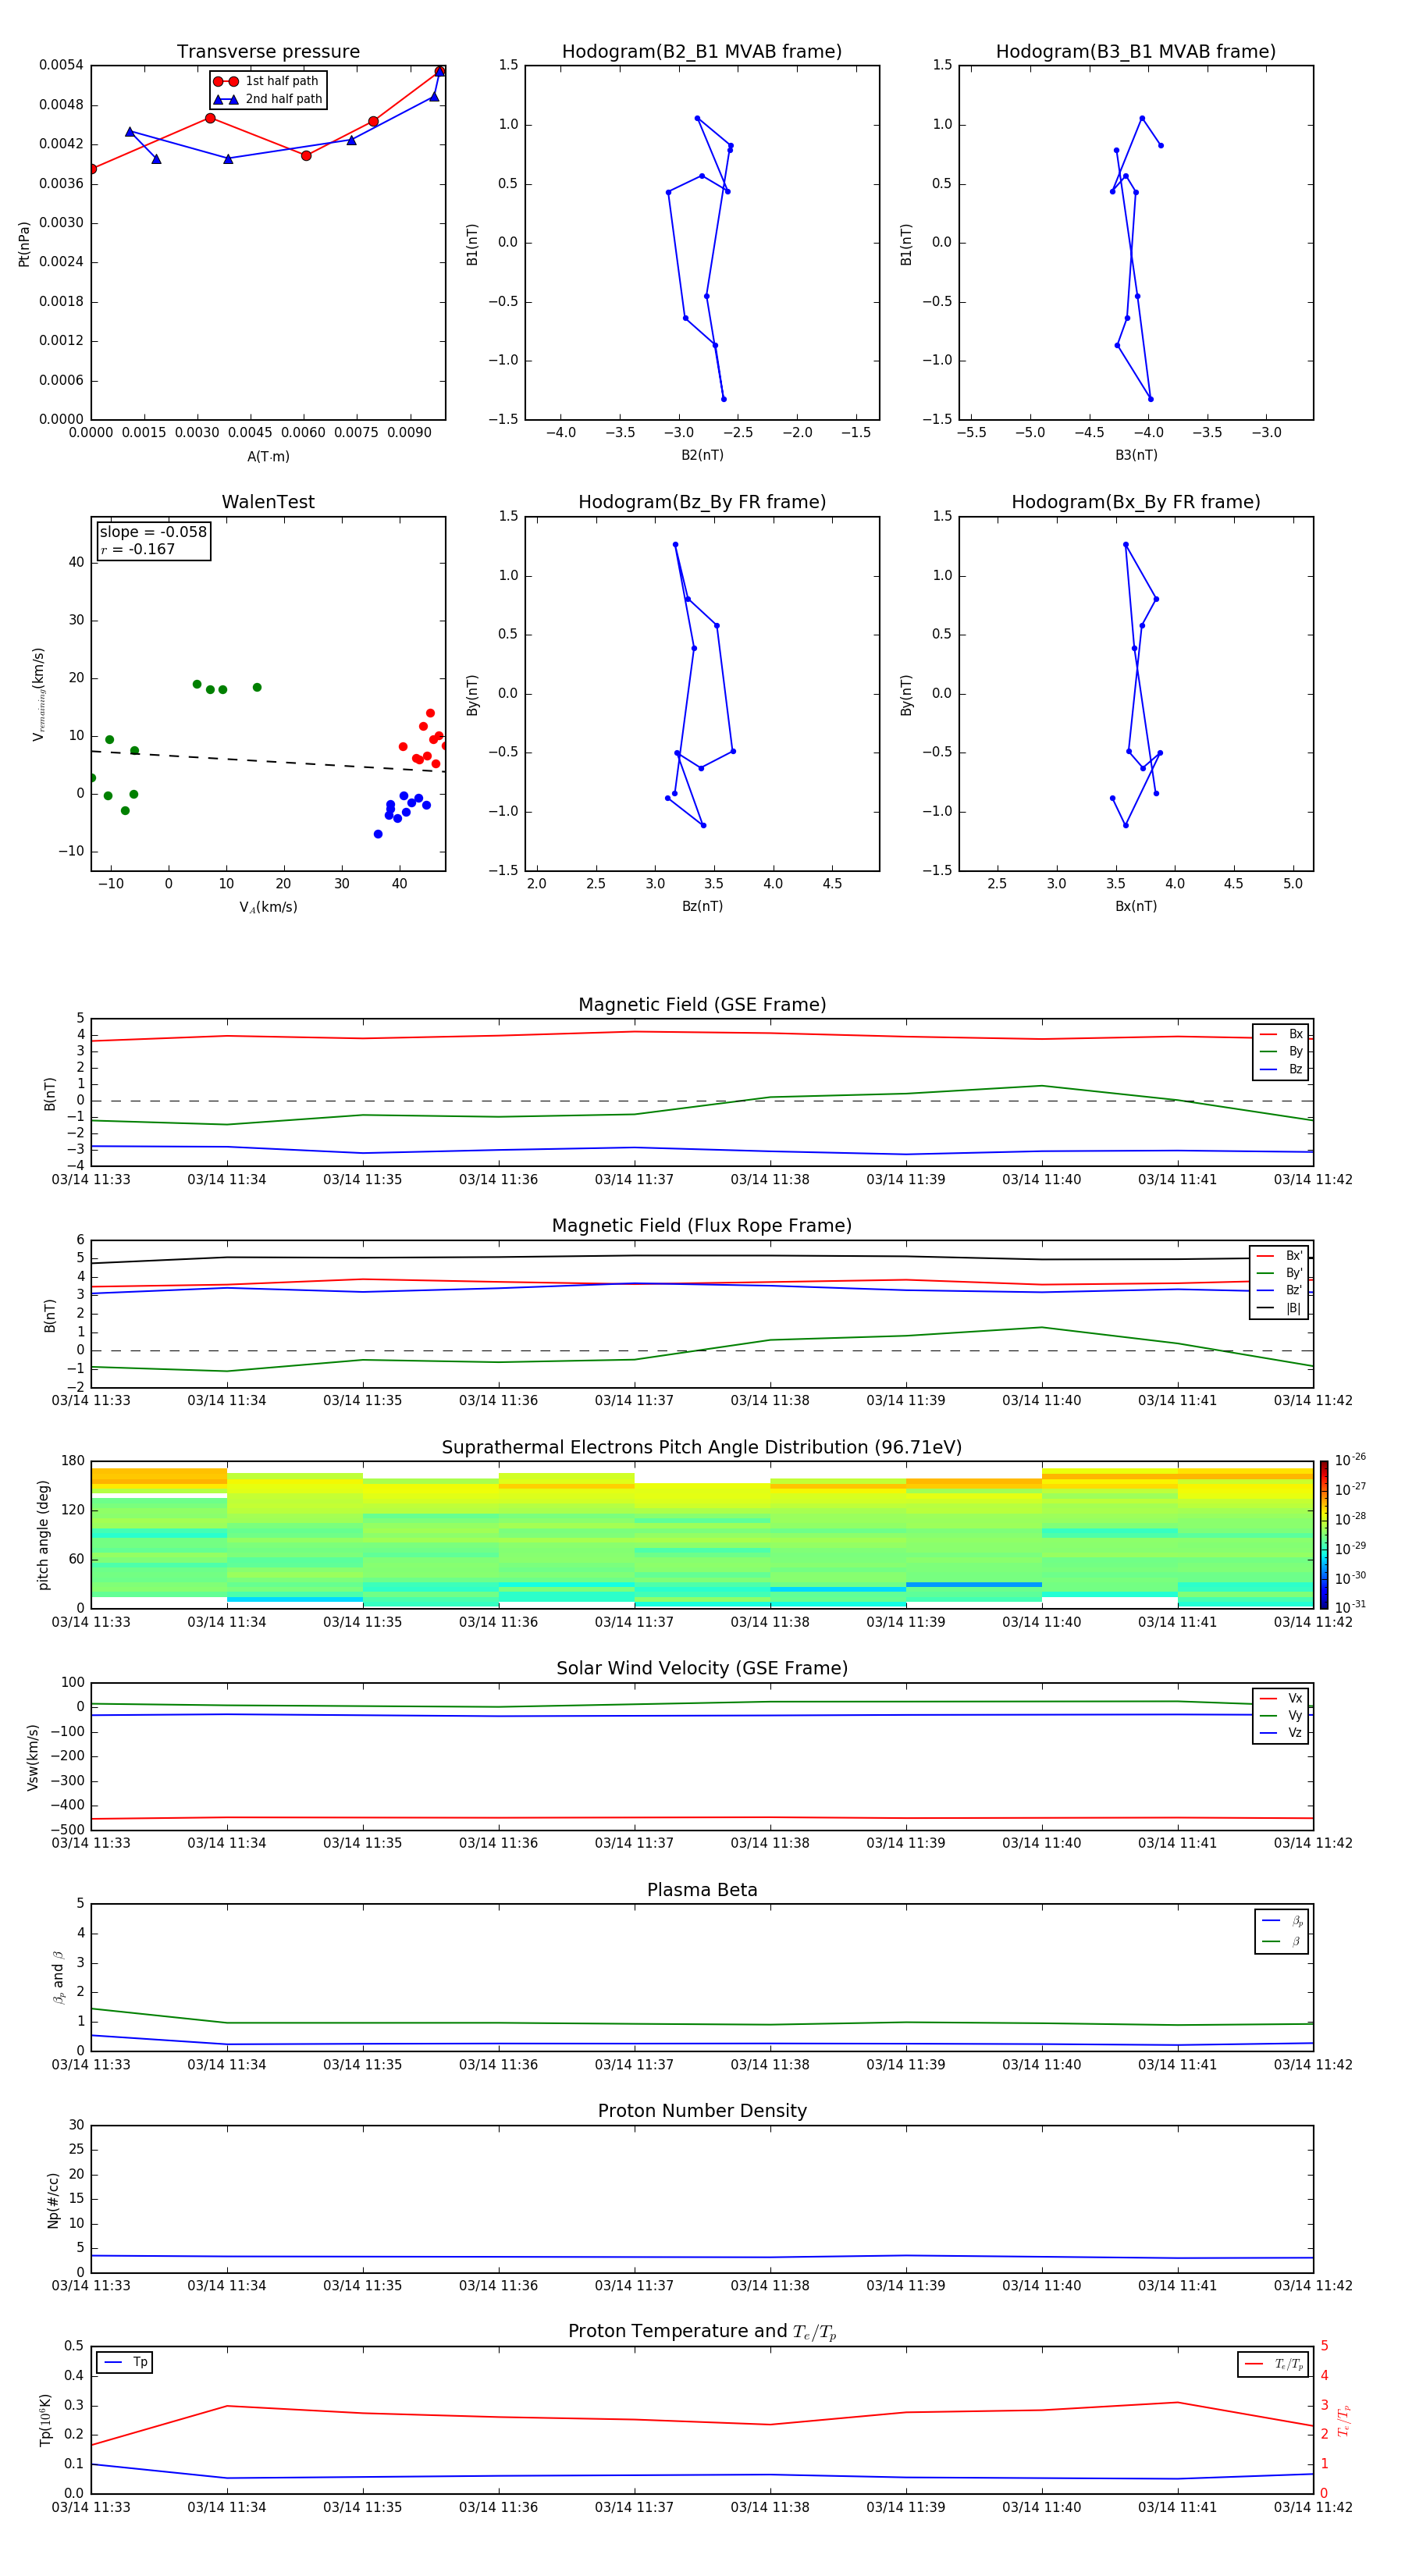
Task: Click the "Magnetic Field (Flux Rope Frame)" title
Action: (x=702, y=1226)
